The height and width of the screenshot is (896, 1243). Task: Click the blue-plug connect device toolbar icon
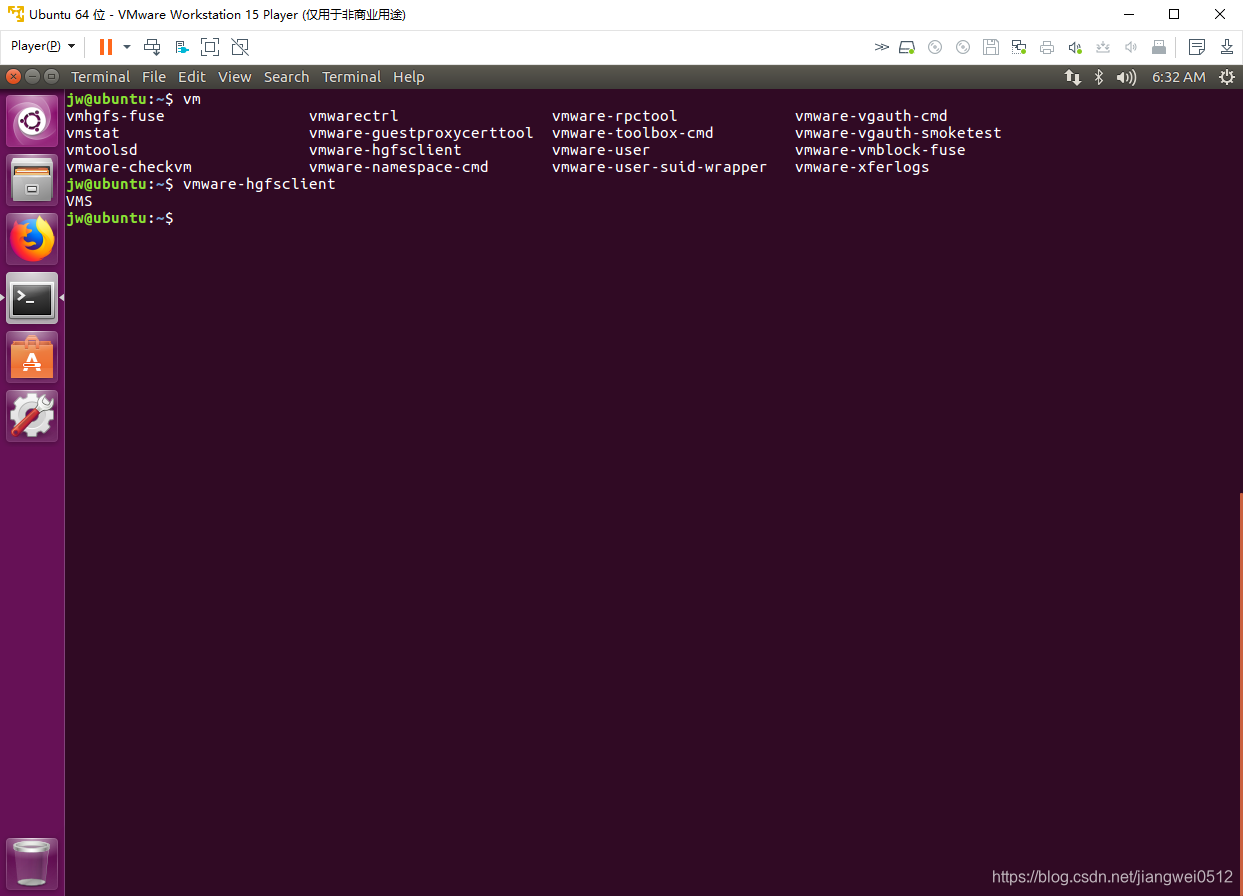click(x=182, y=47)
